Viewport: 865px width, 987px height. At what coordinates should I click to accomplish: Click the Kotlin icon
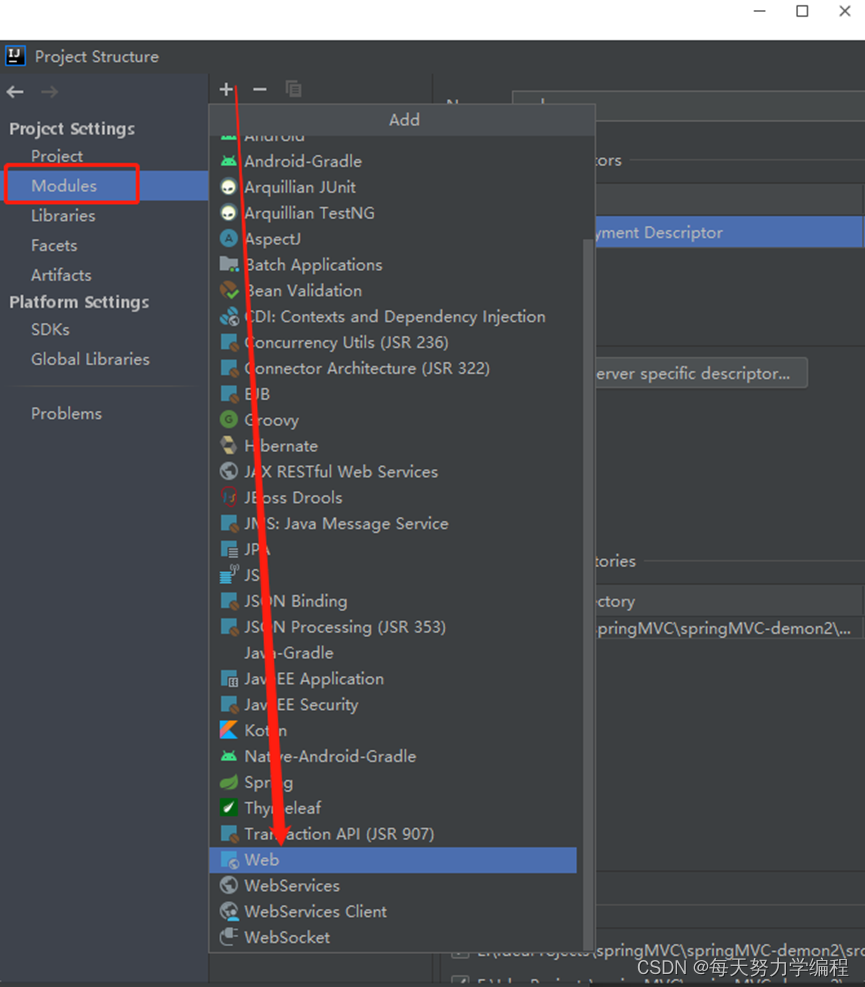pyautogui.click(x=229, y=730)
